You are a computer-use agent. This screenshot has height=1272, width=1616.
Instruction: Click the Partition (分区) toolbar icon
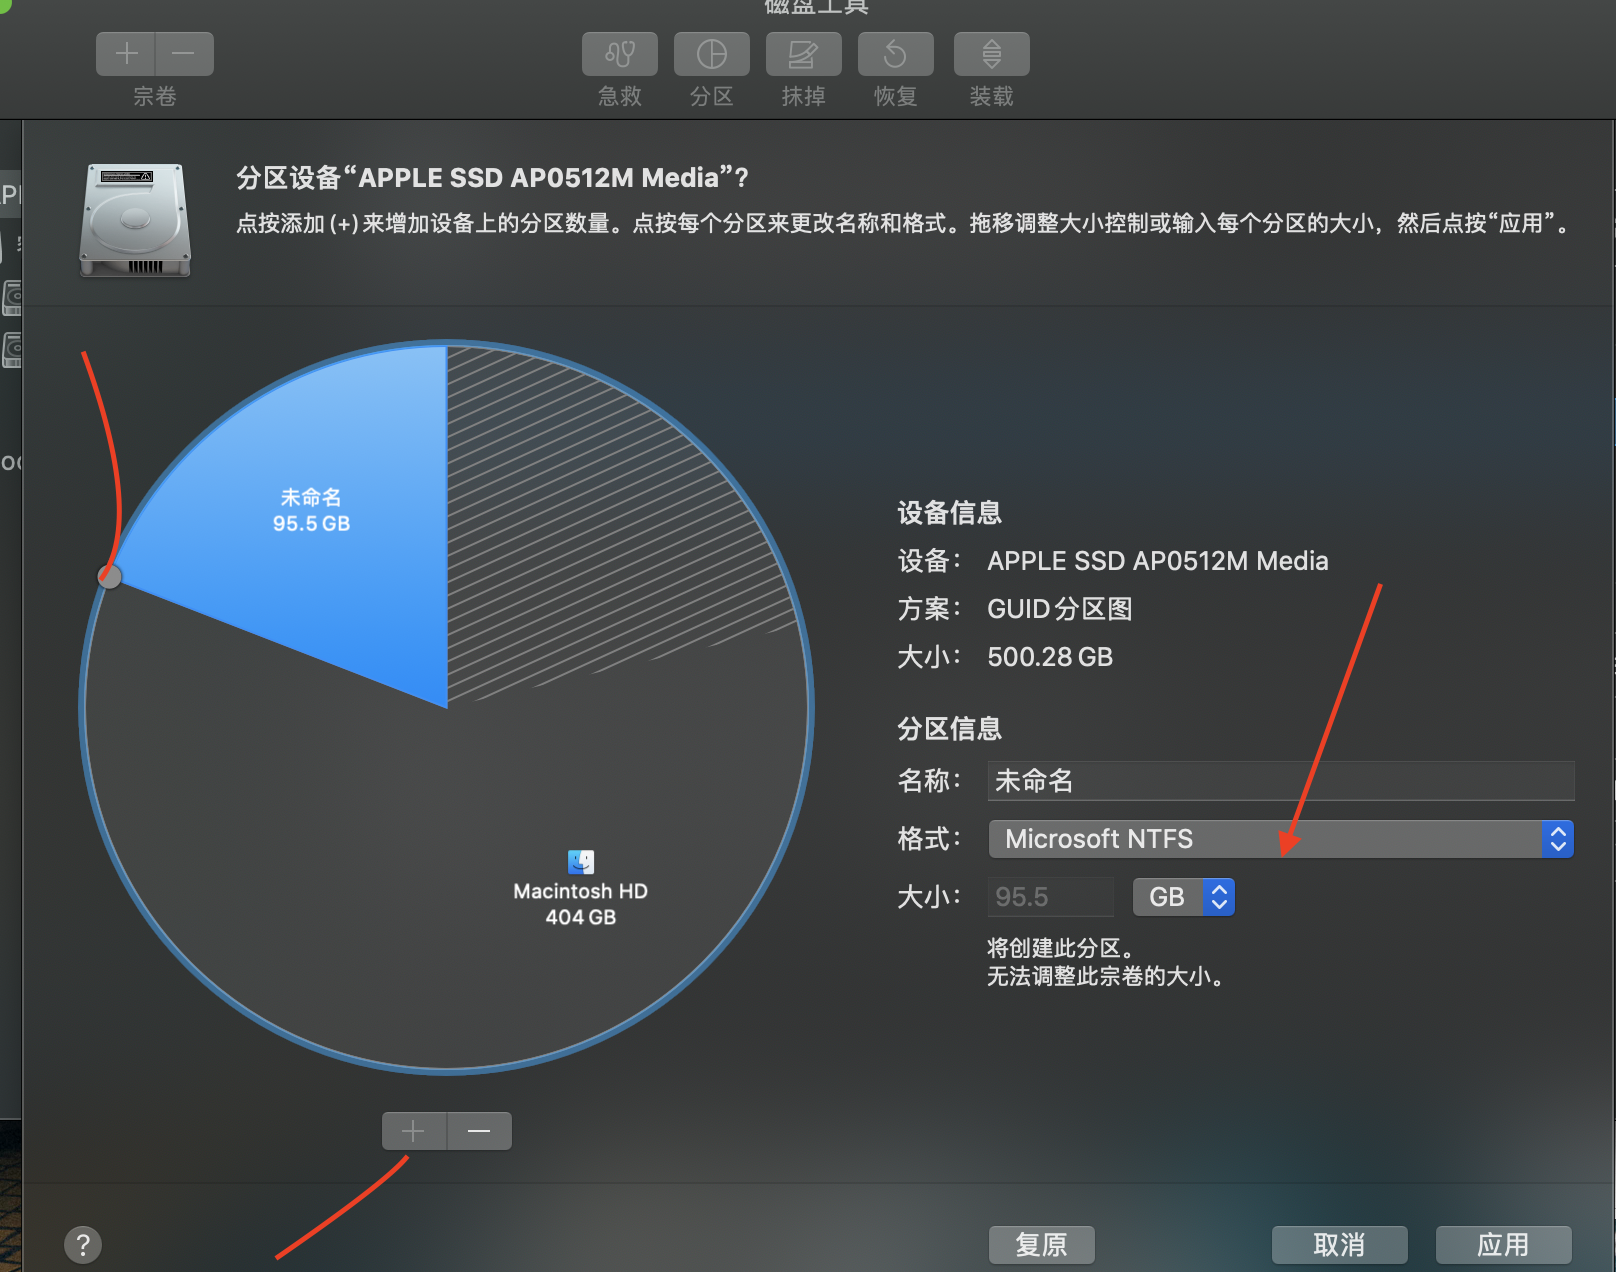[712, 54]
